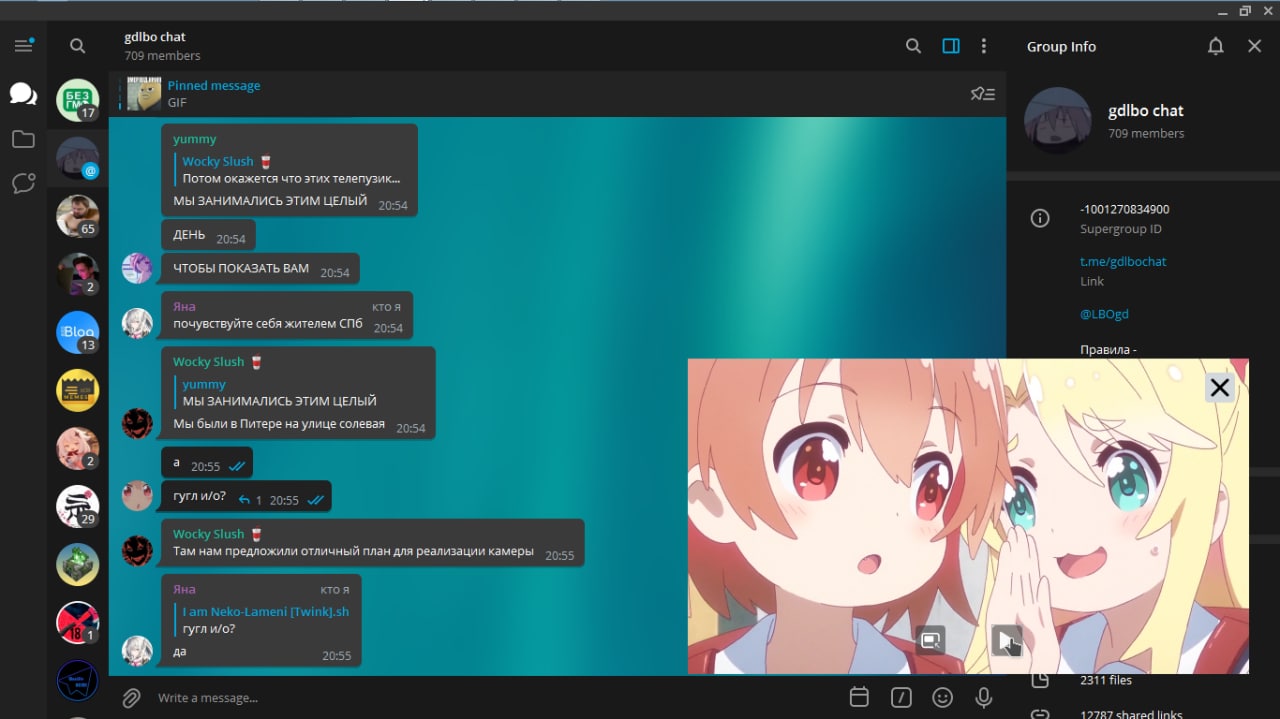Open the @LBOgd mention link
Image resolution: width=1280 pixels, height=719 pixels.
tap(1104, 314)
